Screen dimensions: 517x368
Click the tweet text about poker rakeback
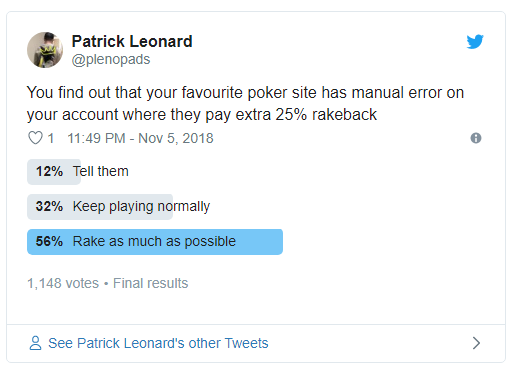[x=245, y=103]
